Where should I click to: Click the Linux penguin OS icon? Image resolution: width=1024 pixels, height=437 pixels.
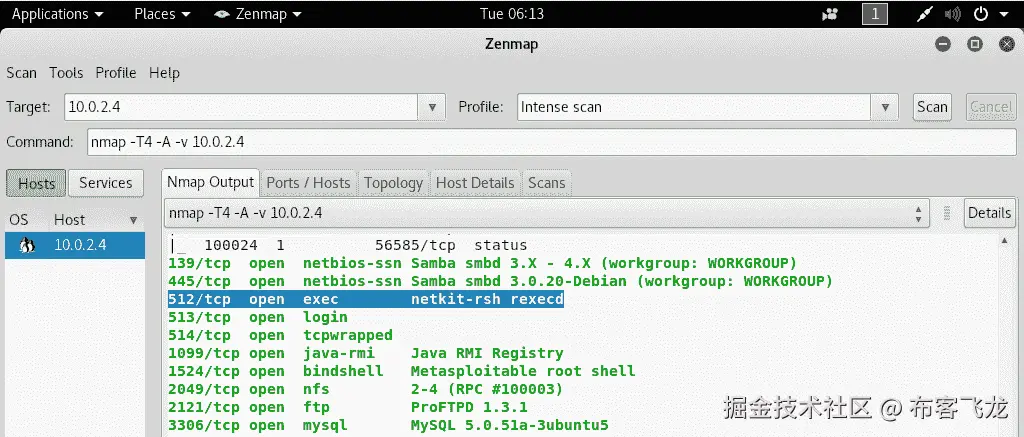tap(27, 246)
